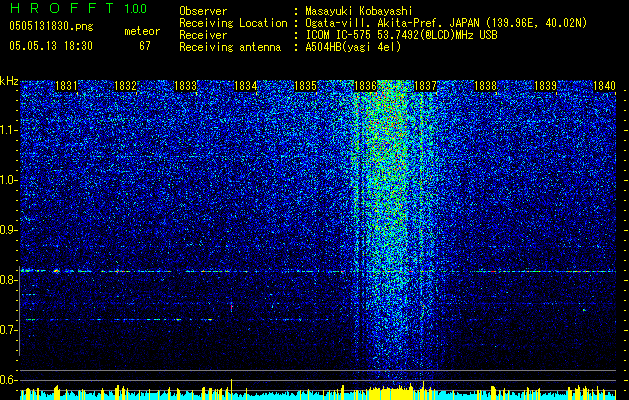Viewport: 629px width, 400px height.
Task: Click the Receiving antenna label
Action: click(230, 47)
